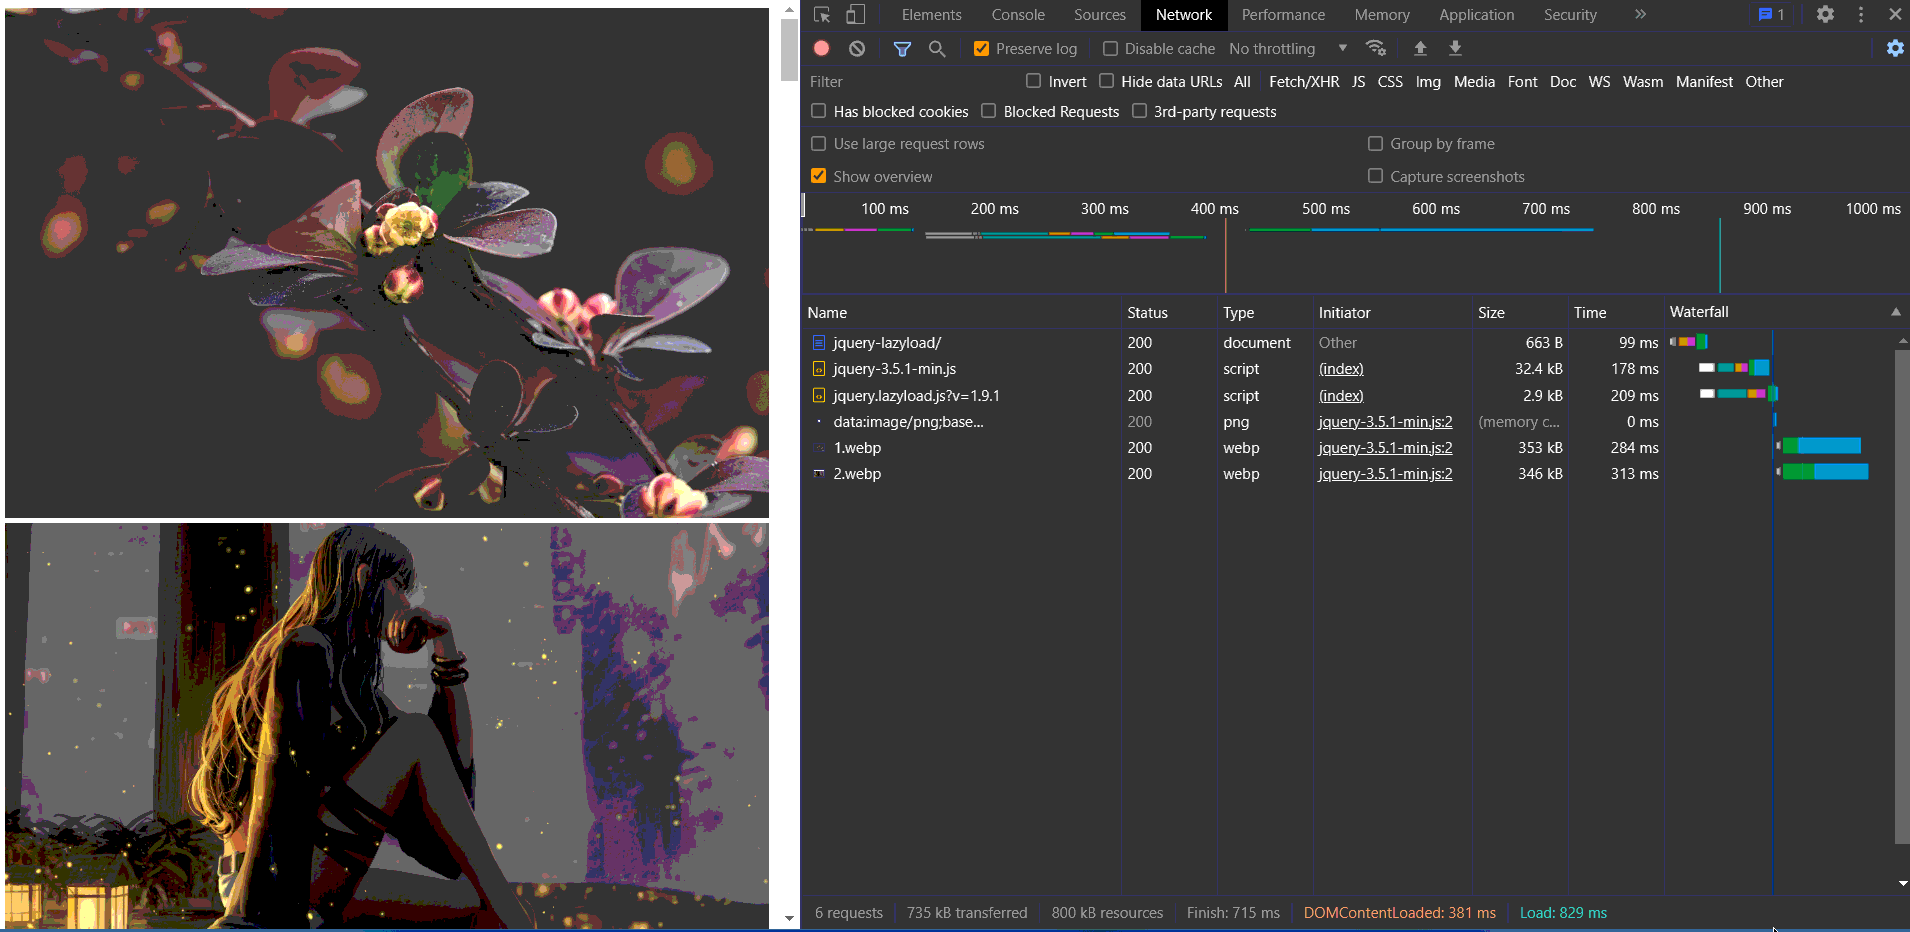Toggle the device toolbar icon
This screenshot has width=1910, height=932.
[x=855, y=15]
